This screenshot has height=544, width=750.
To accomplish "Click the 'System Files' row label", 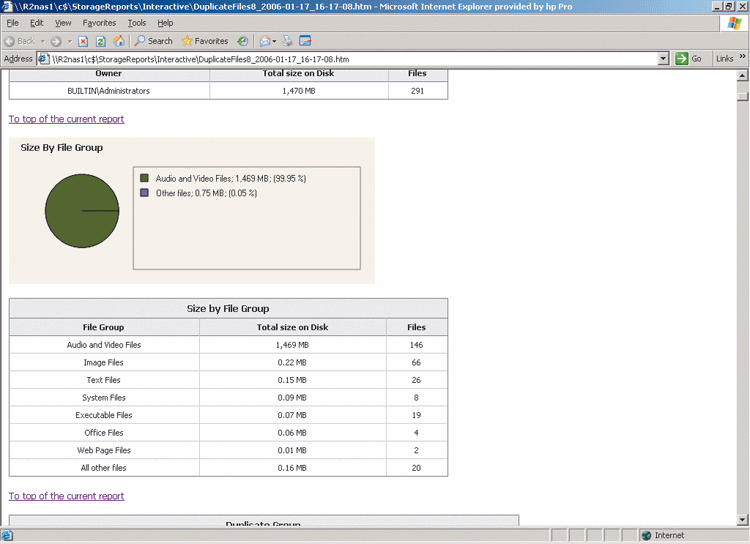I will (103, 398).
